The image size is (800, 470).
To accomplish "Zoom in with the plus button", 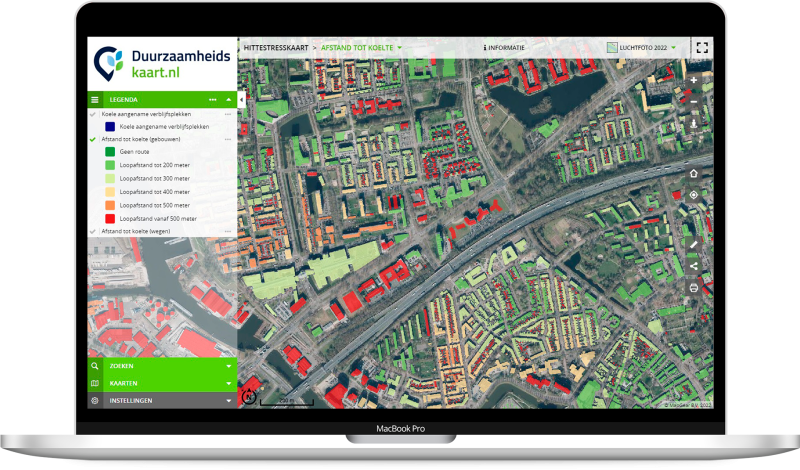I will point(693,79).
